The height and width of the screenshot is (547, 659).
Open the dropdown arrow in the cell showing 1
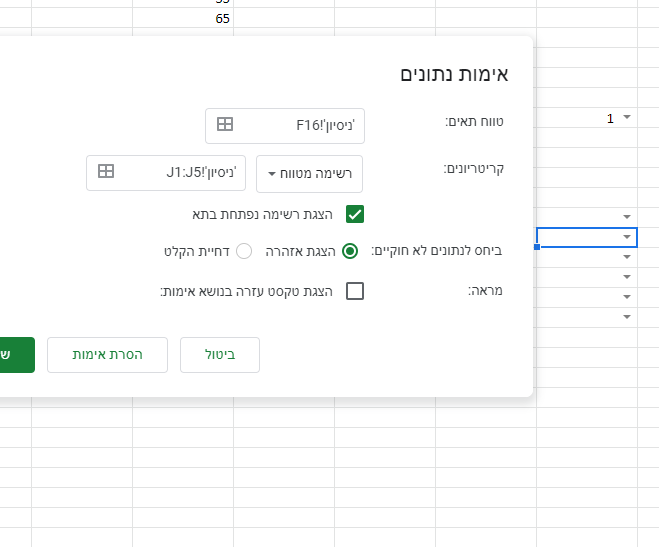(627, 118)
